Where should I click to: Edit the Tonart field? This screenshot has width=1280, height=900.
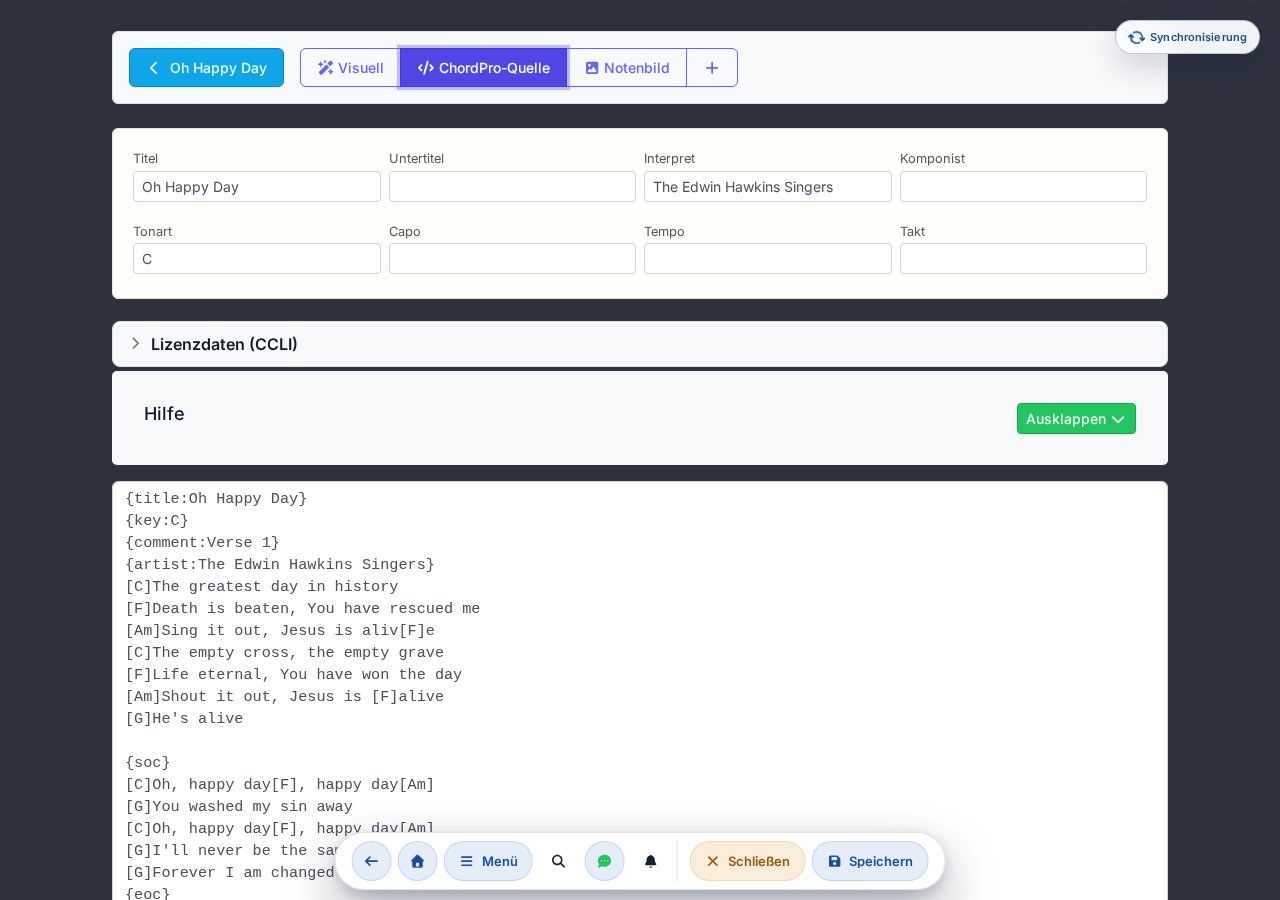click(257, 259)
